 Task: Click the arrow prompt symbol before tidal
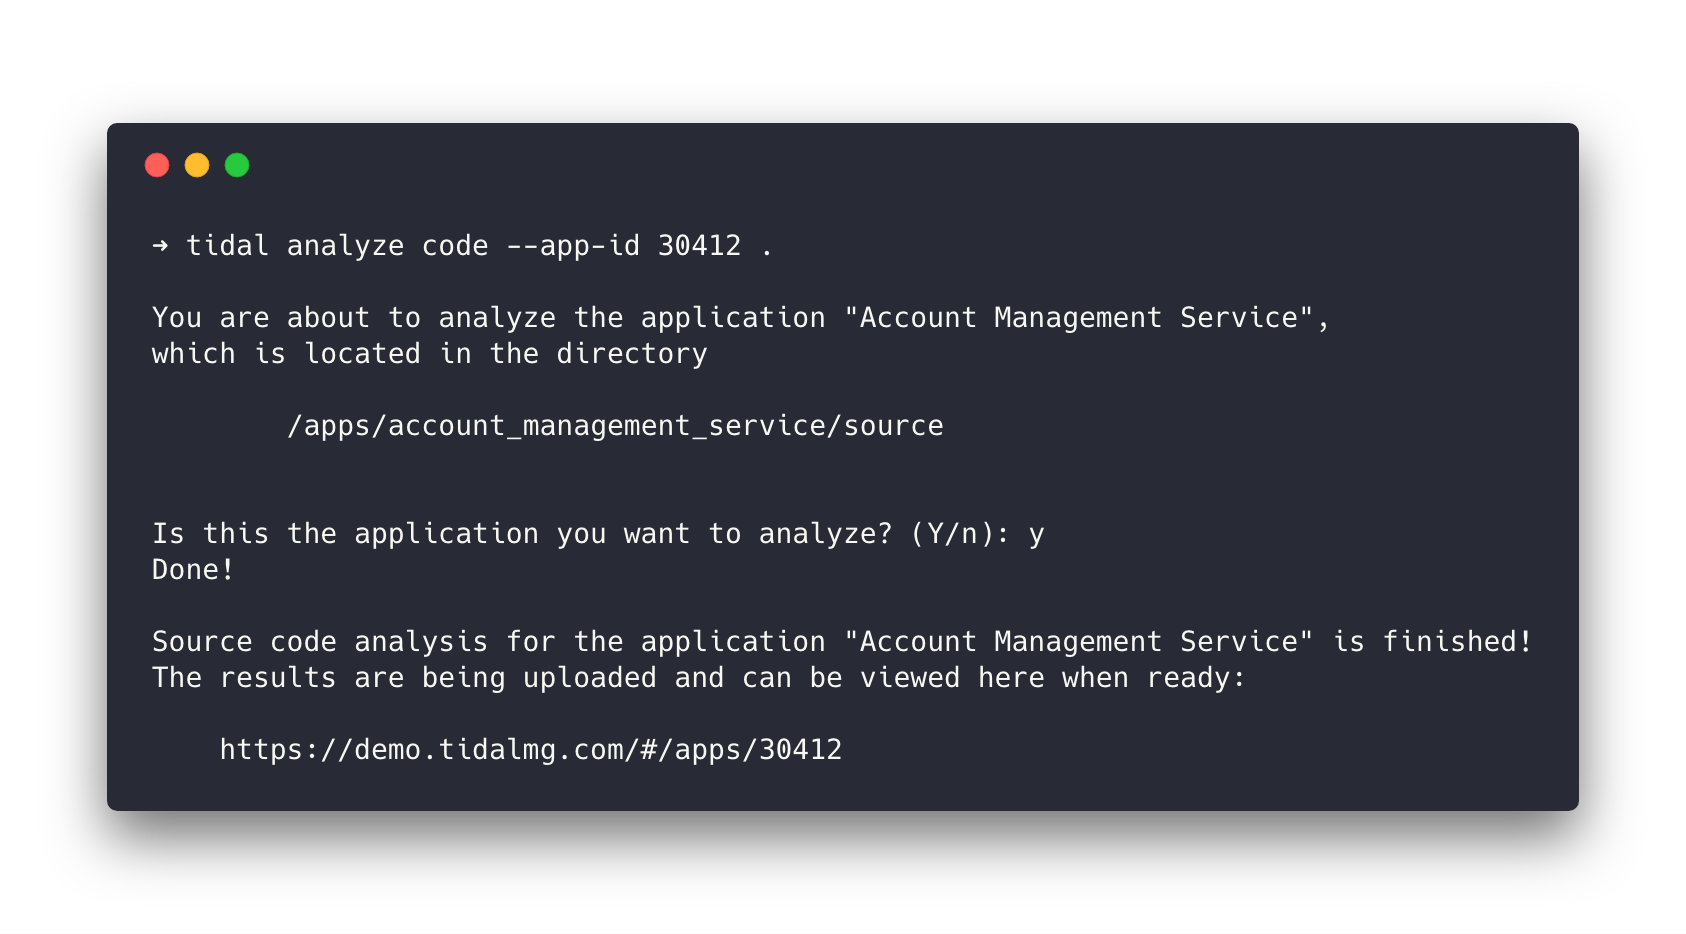pyautogui.click(x=160, y=245)
